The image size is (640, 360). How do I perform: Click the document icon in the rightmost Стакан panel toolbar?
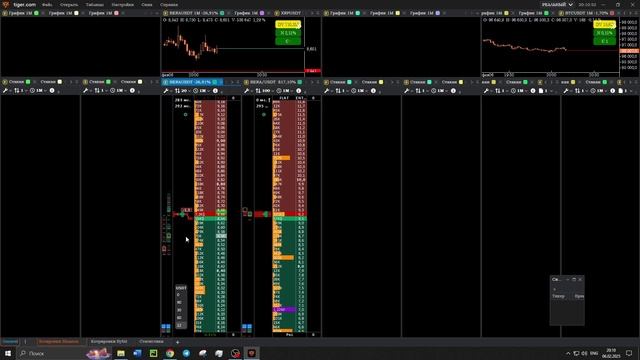click(x=621, y=91)
